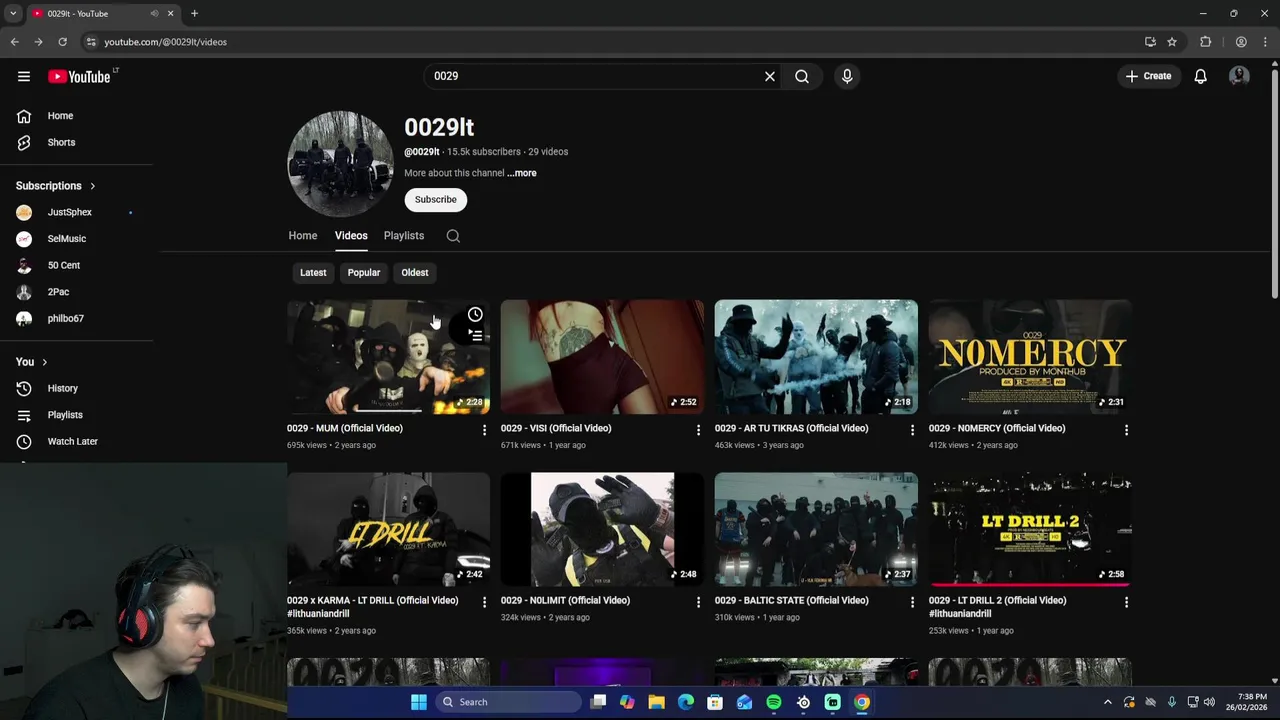Image resolution: width=1280 pixels, height=720 pixels.
Task: Open options for LT DRILL 2 video
Action: (1126, 602)
